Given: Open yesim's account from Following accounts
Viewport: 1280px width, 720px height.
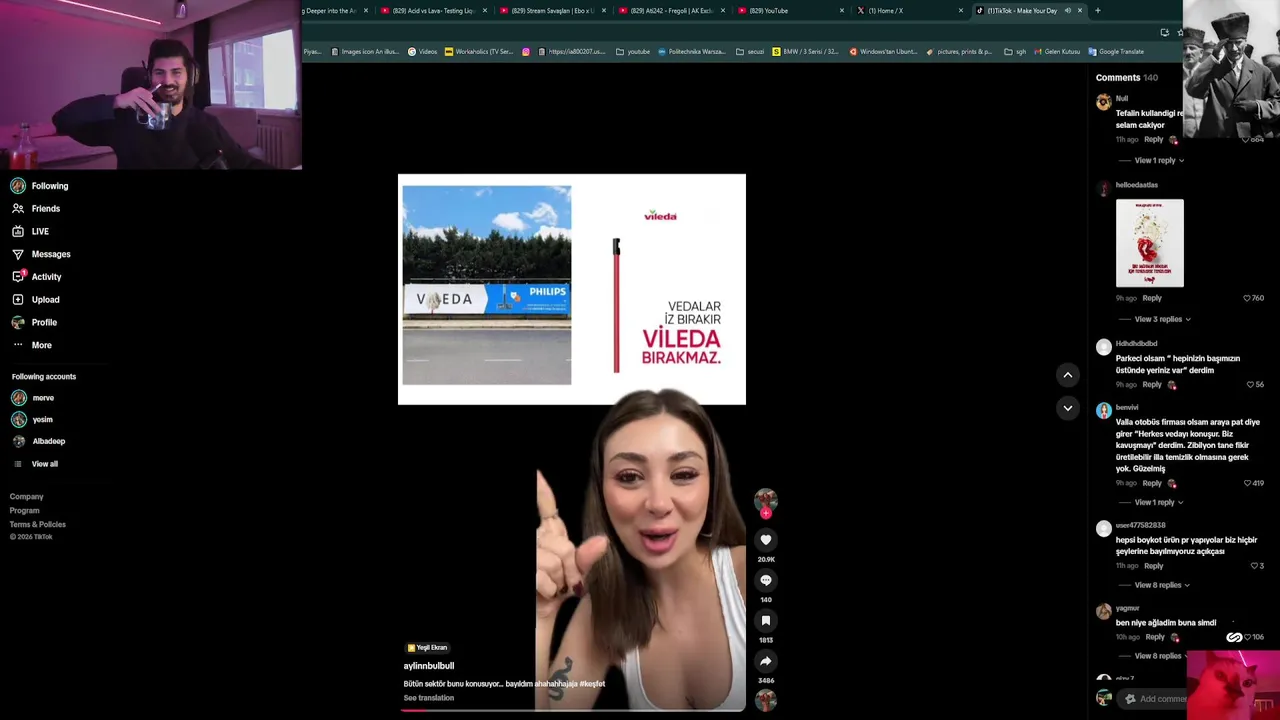Looking at the screenshot, I should [x=32, y=420].
